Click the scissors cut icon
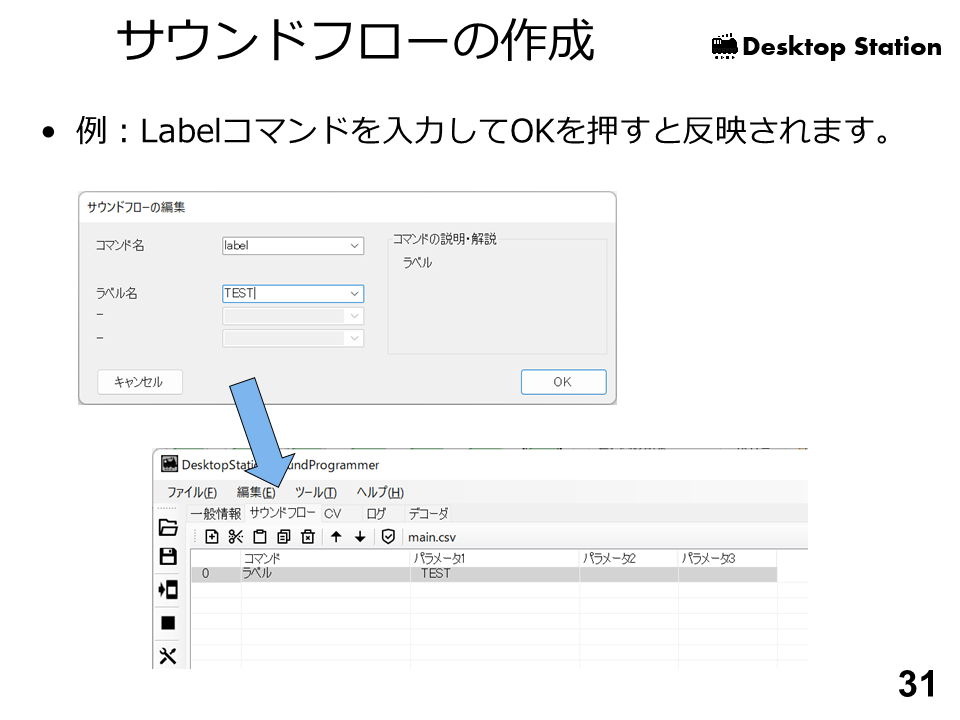 click(x=236, y=537)
